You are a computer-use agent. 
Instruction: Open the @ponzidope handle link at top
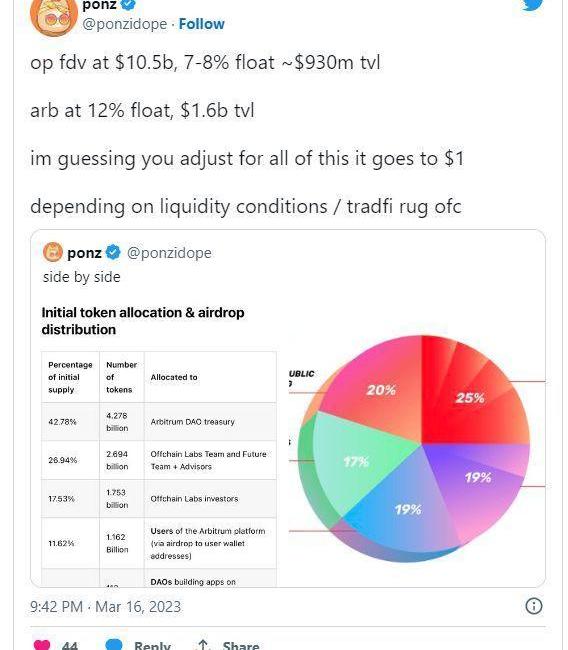click(x=125, y=24)
